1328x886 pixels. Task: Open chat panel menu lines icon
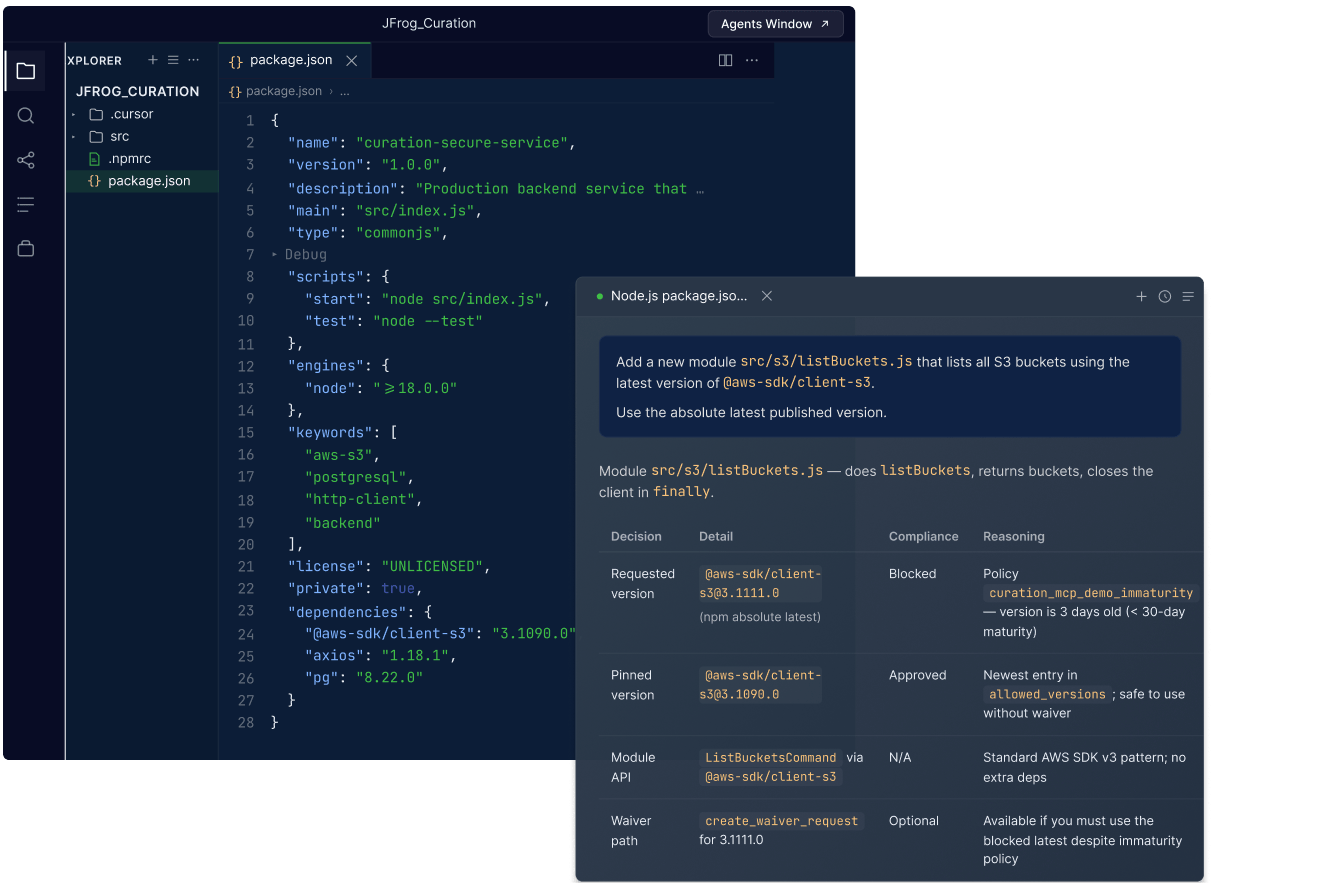point(1188,296)
